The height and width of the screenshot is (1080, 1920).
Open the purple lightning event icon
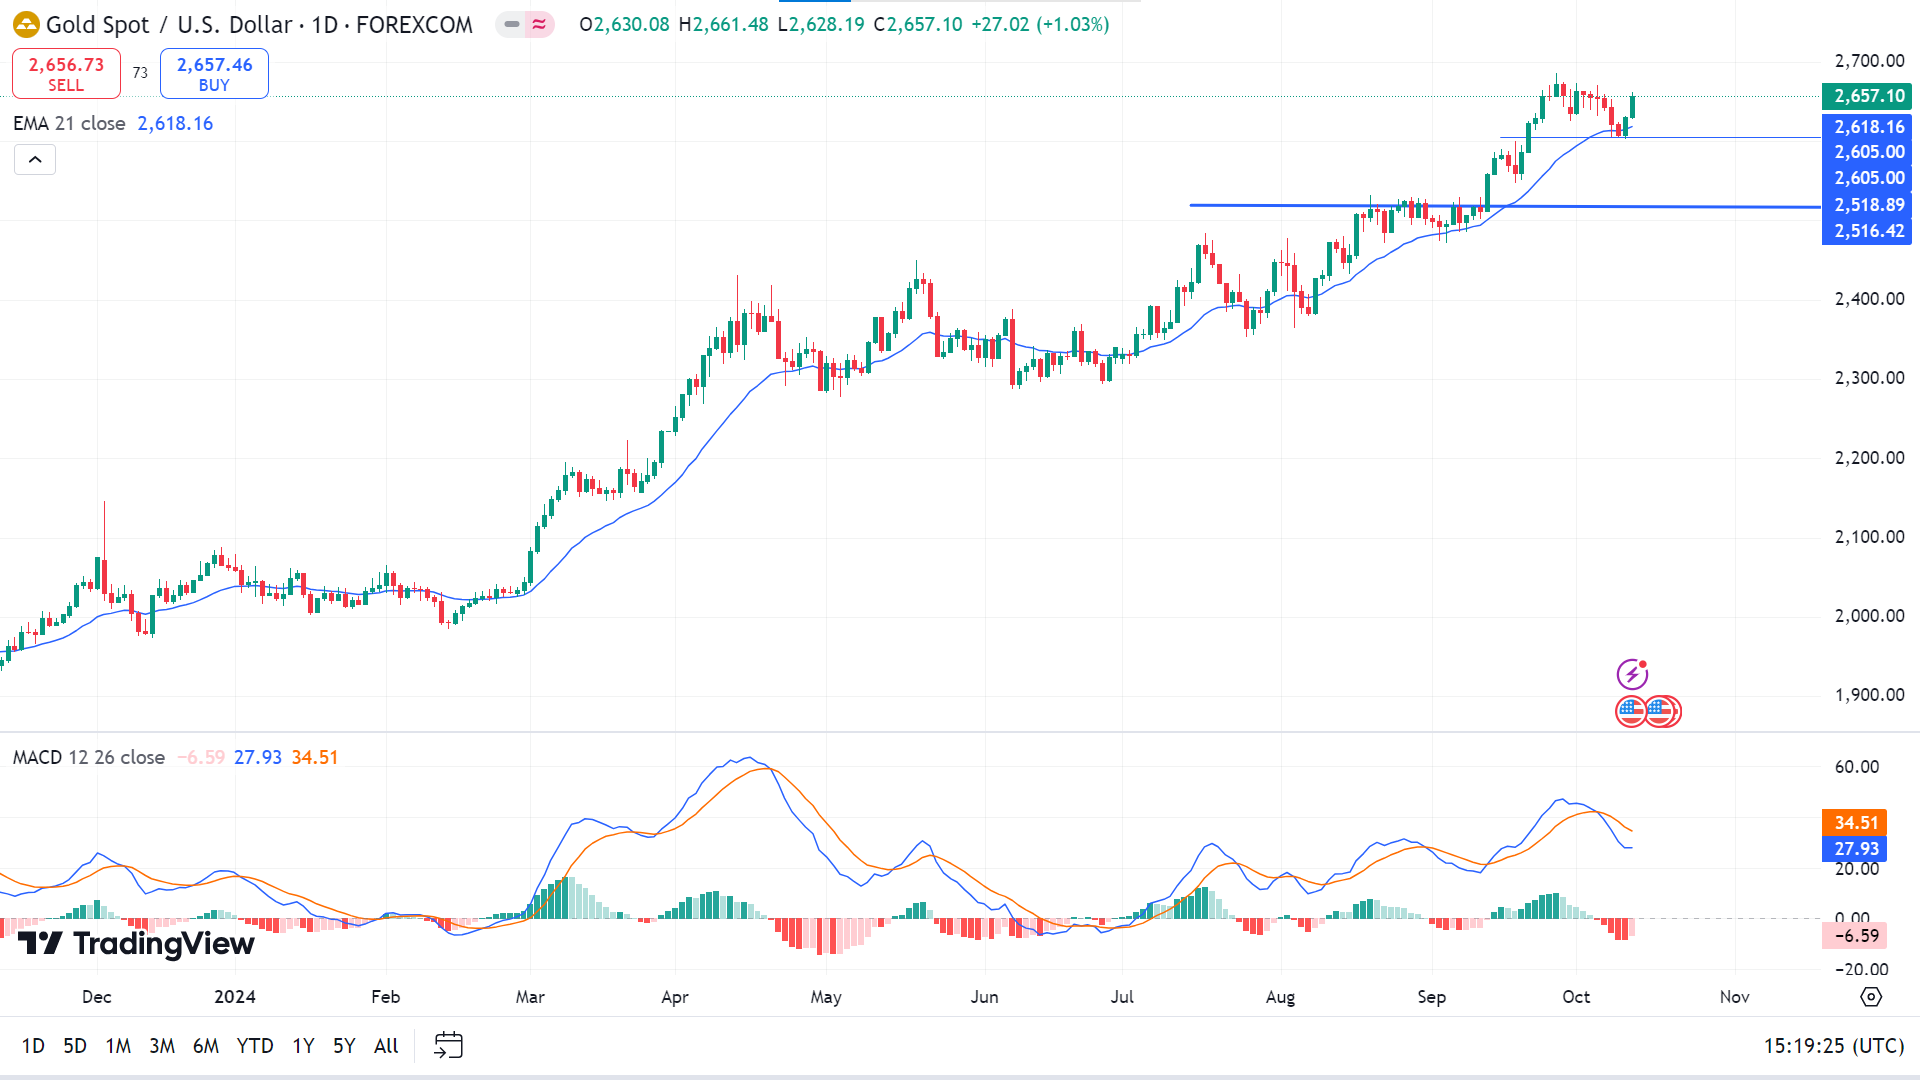1632,675
